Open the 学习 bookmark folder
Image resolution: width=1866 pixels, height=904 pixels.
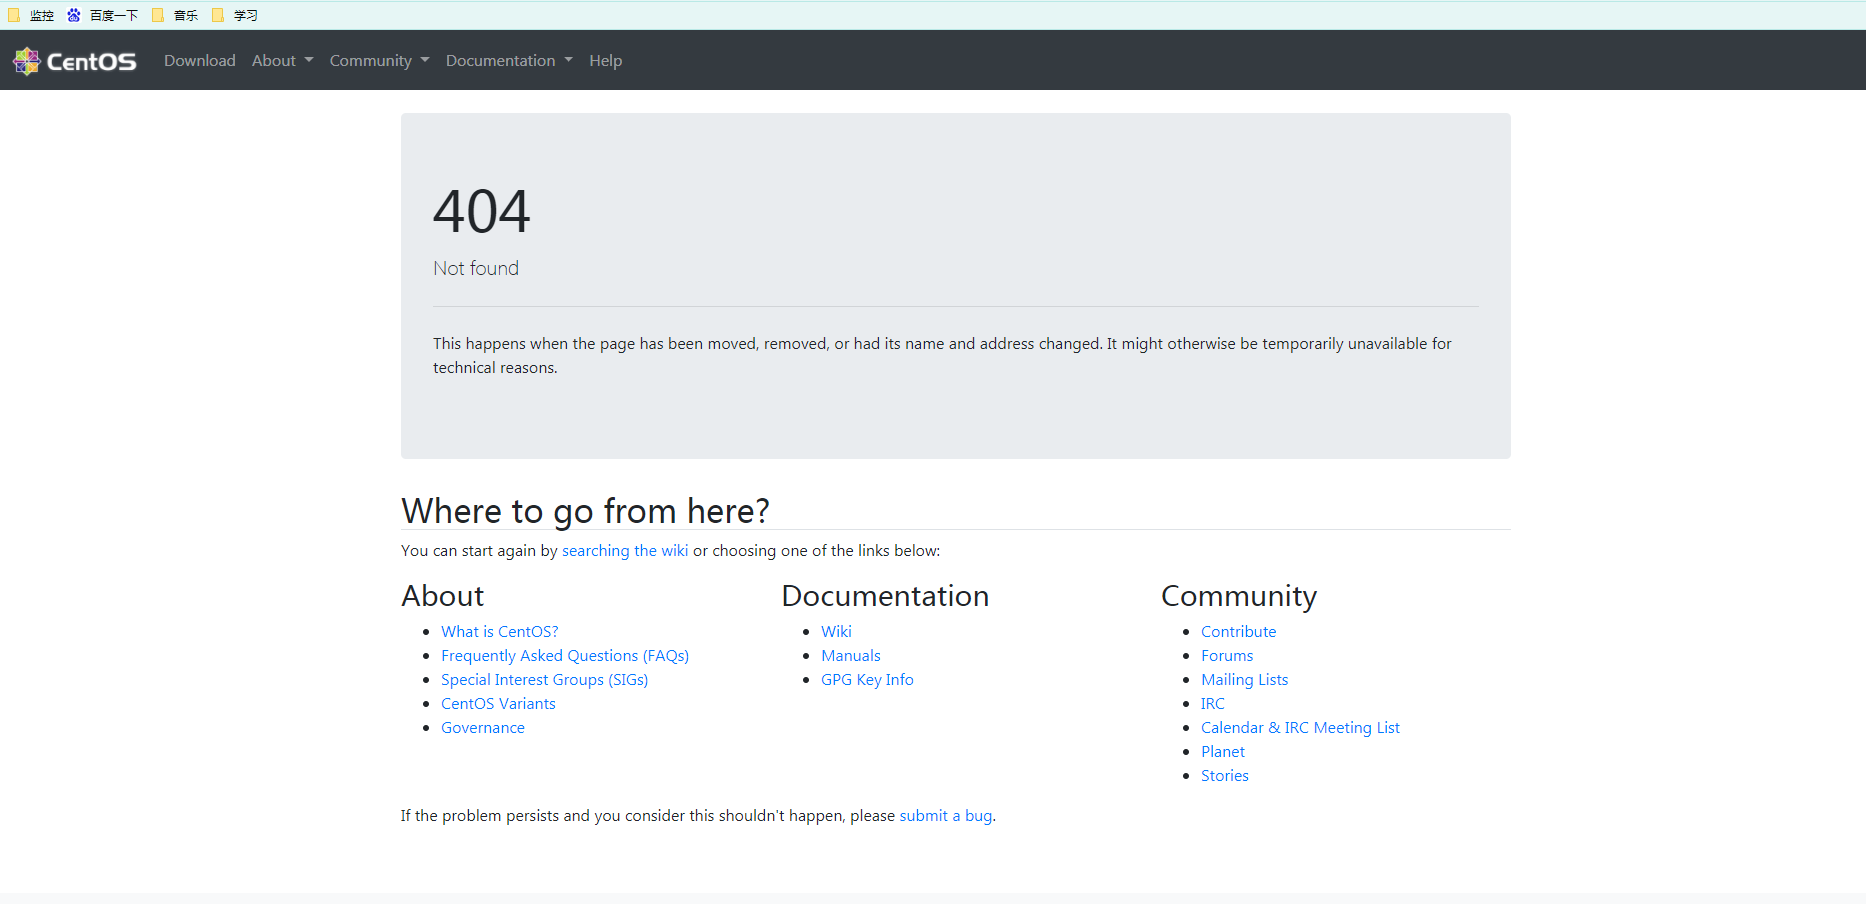(x=235, y=15)
